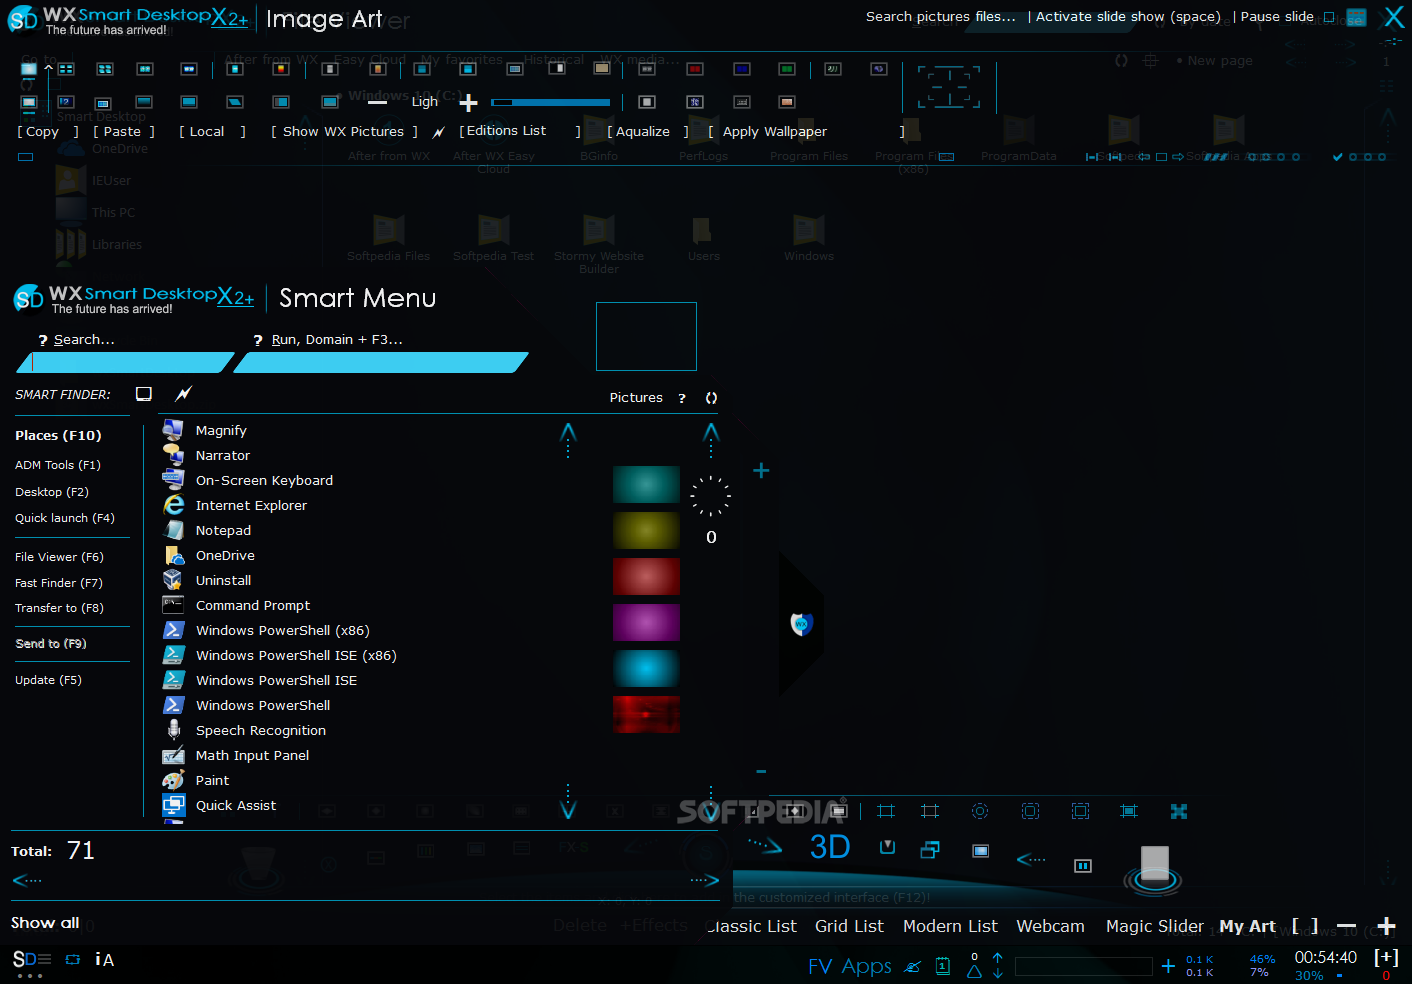Viewport: 1412px width, 984px height.
Task: Click Activate slide show (space)
Action: point(1128,17)
